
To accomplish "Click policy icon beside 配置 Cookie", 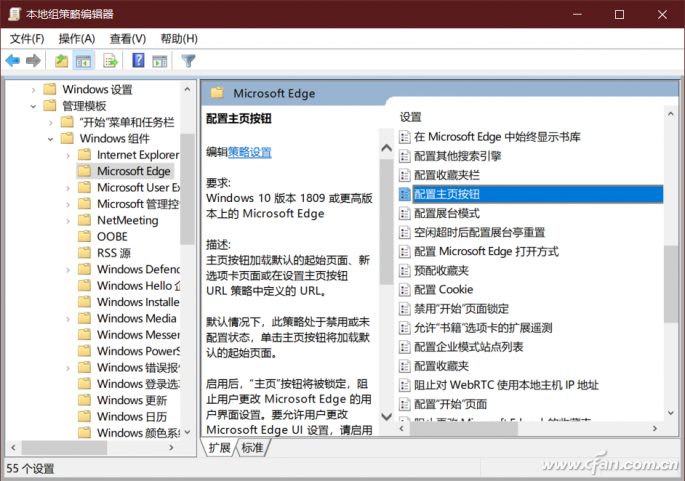I will [x=405, y=290].
